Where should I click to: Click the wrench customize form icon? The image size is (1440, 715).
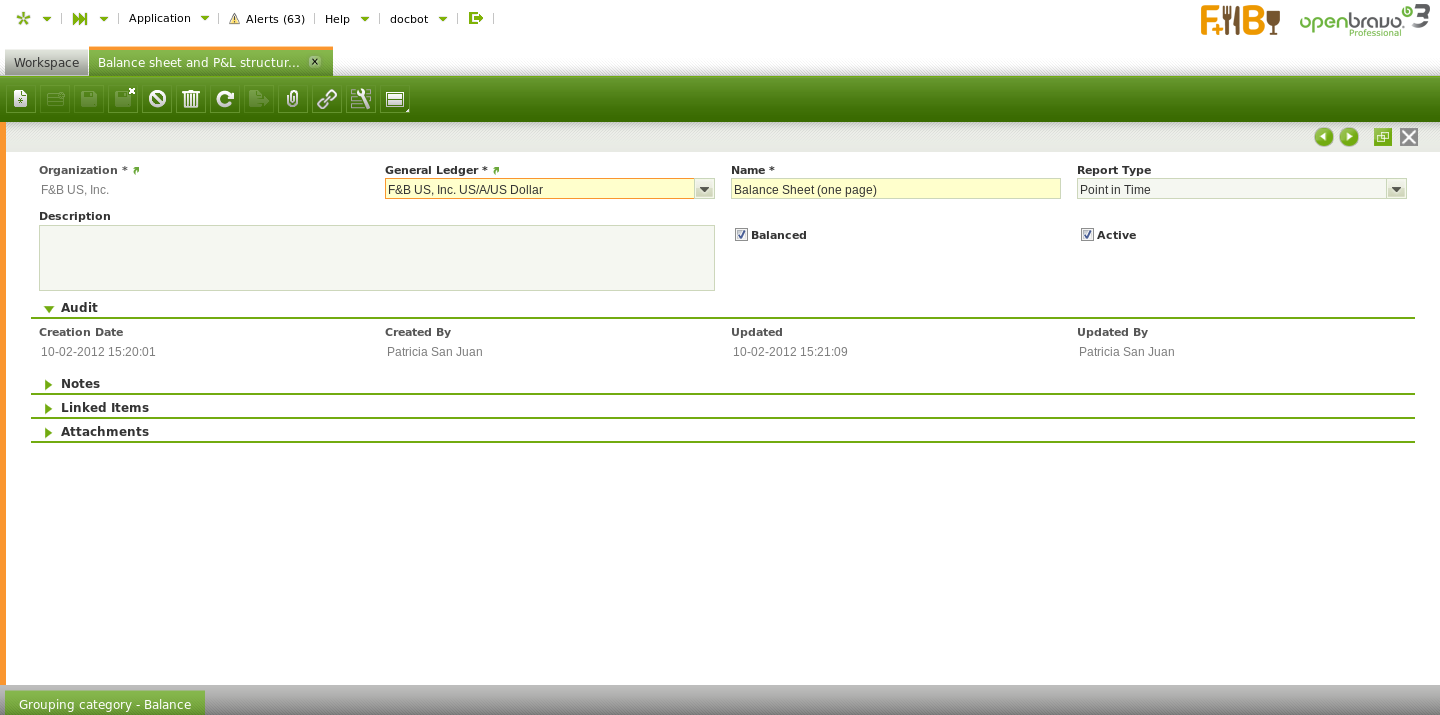coord(361,99)
